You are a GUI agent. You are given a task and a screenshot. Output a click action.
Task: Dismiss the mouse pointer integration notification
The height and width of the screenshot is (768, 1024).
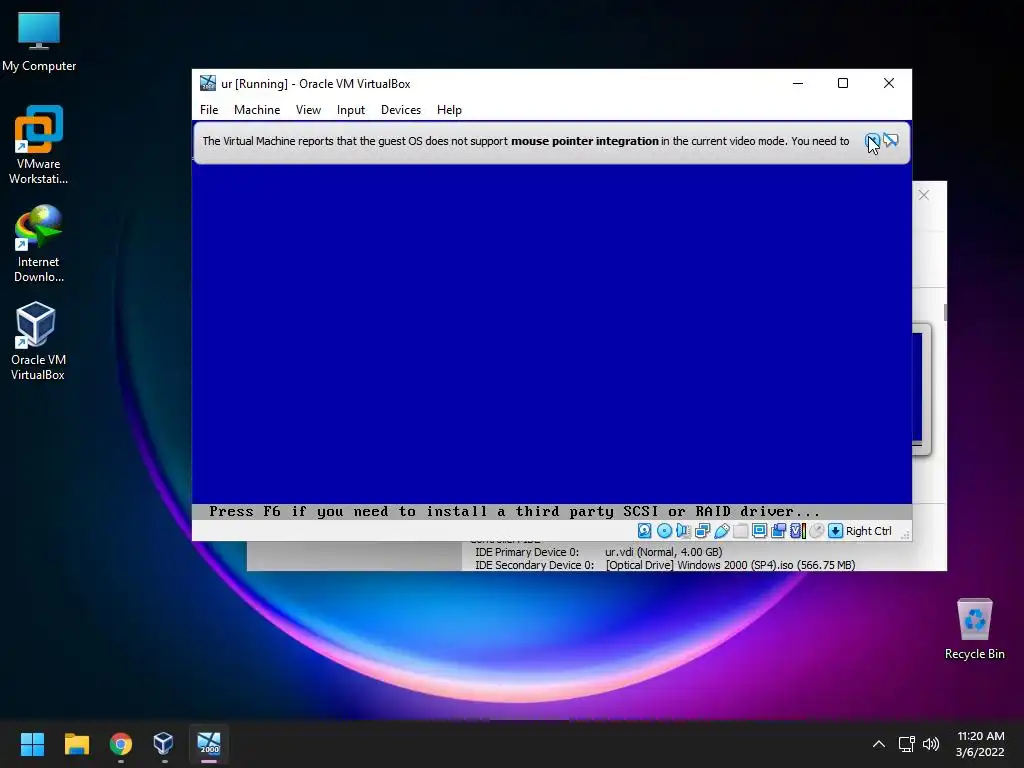click(x=872, y=140)
